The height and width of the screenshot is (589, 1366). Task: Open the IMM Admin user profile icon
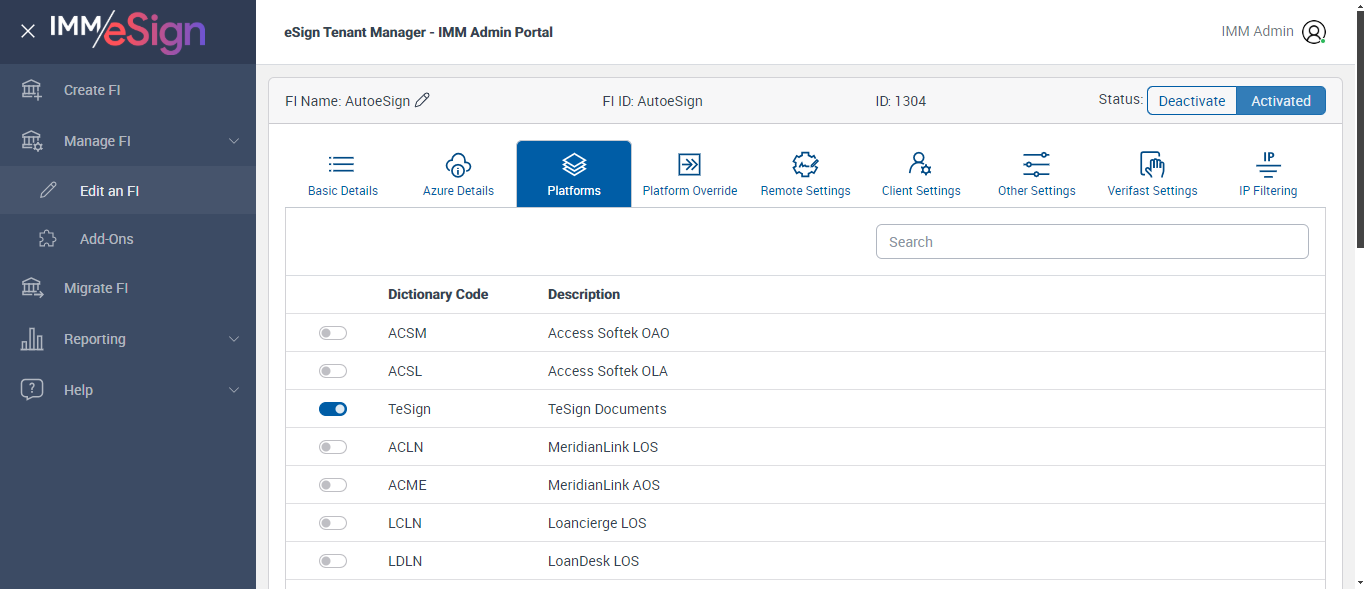1314,32
